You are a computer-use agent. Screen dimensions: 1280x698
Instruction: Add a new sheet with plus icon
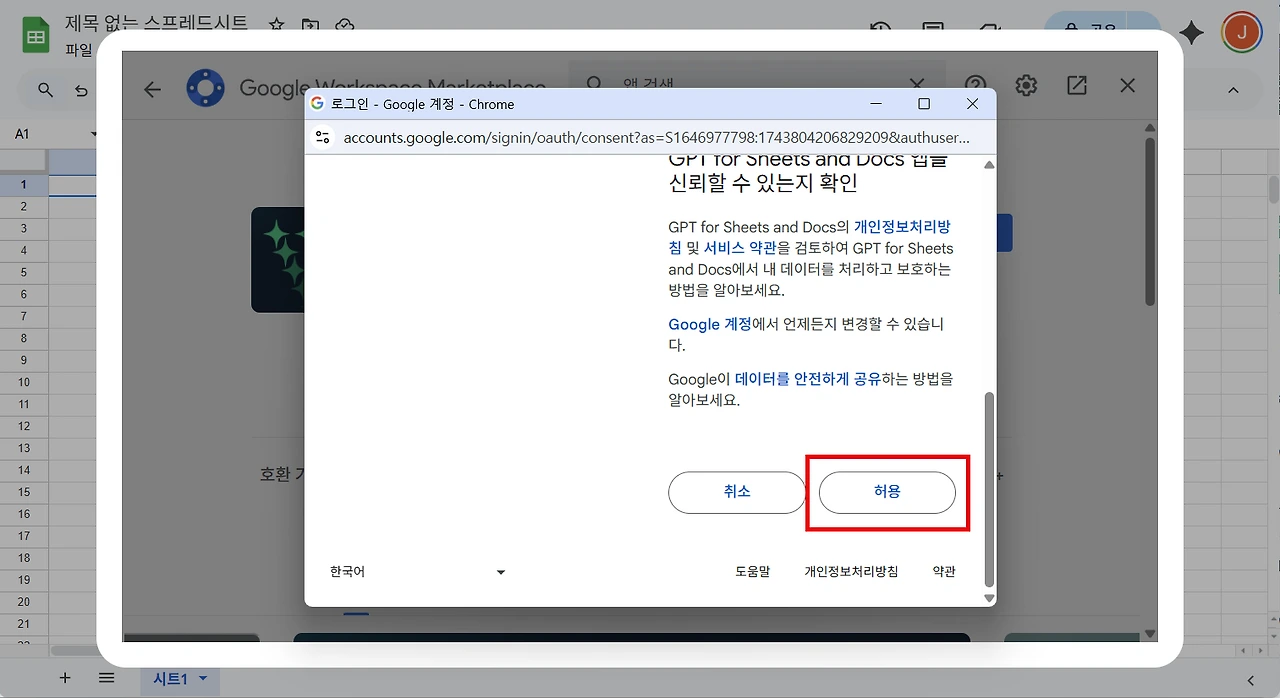click(65, 678)
